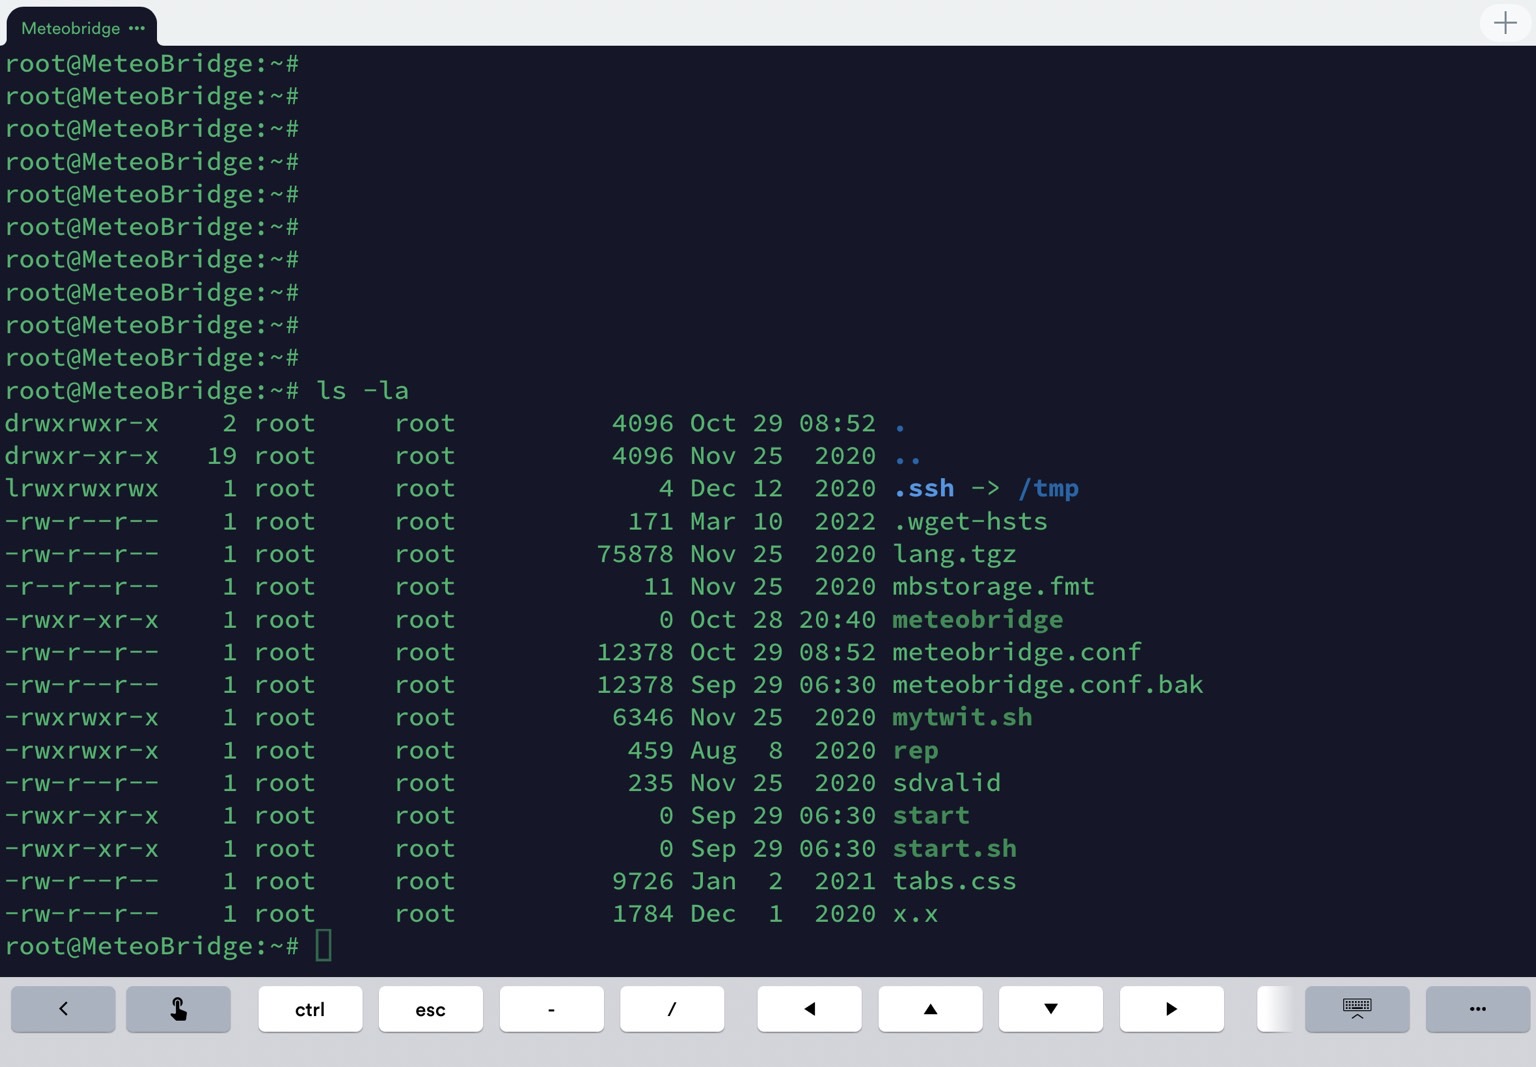Click the 9726 file size value
The height and width of the screenshot is (1067, 1536).
click(x=644, y=881)
